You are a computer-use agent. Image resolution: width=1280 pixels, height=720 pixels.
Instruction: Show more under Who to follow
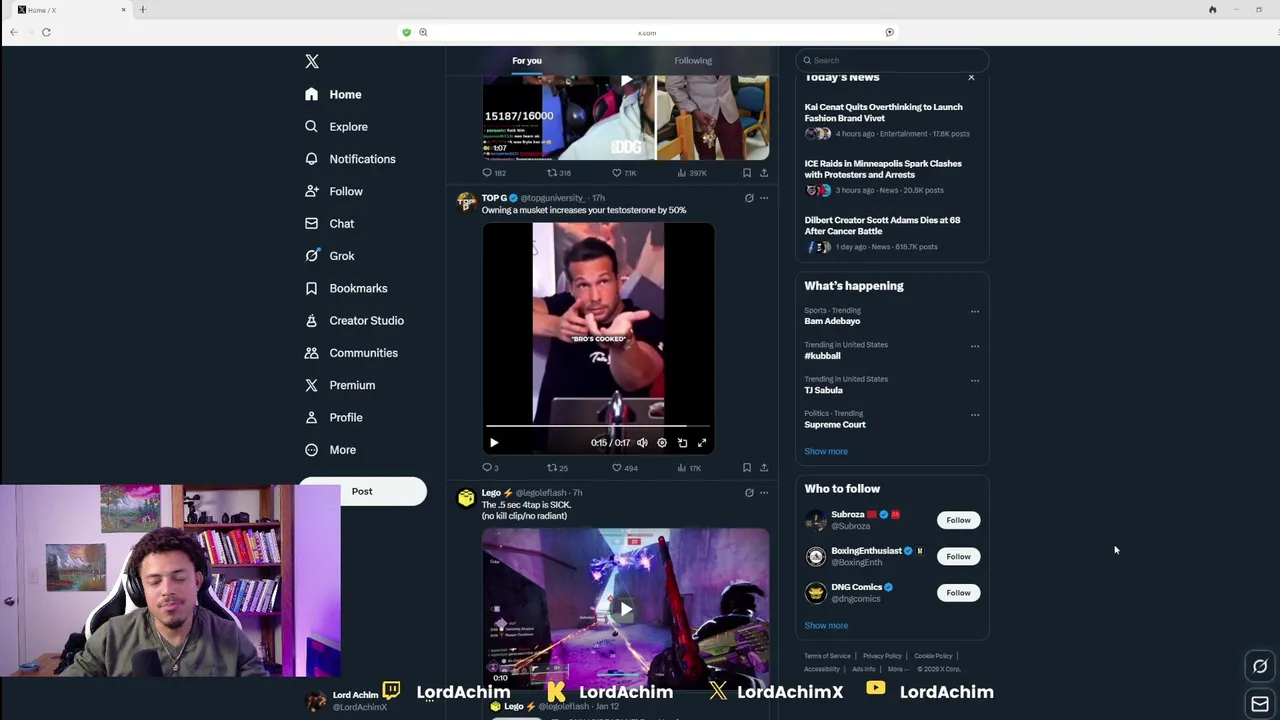[826, 625]
